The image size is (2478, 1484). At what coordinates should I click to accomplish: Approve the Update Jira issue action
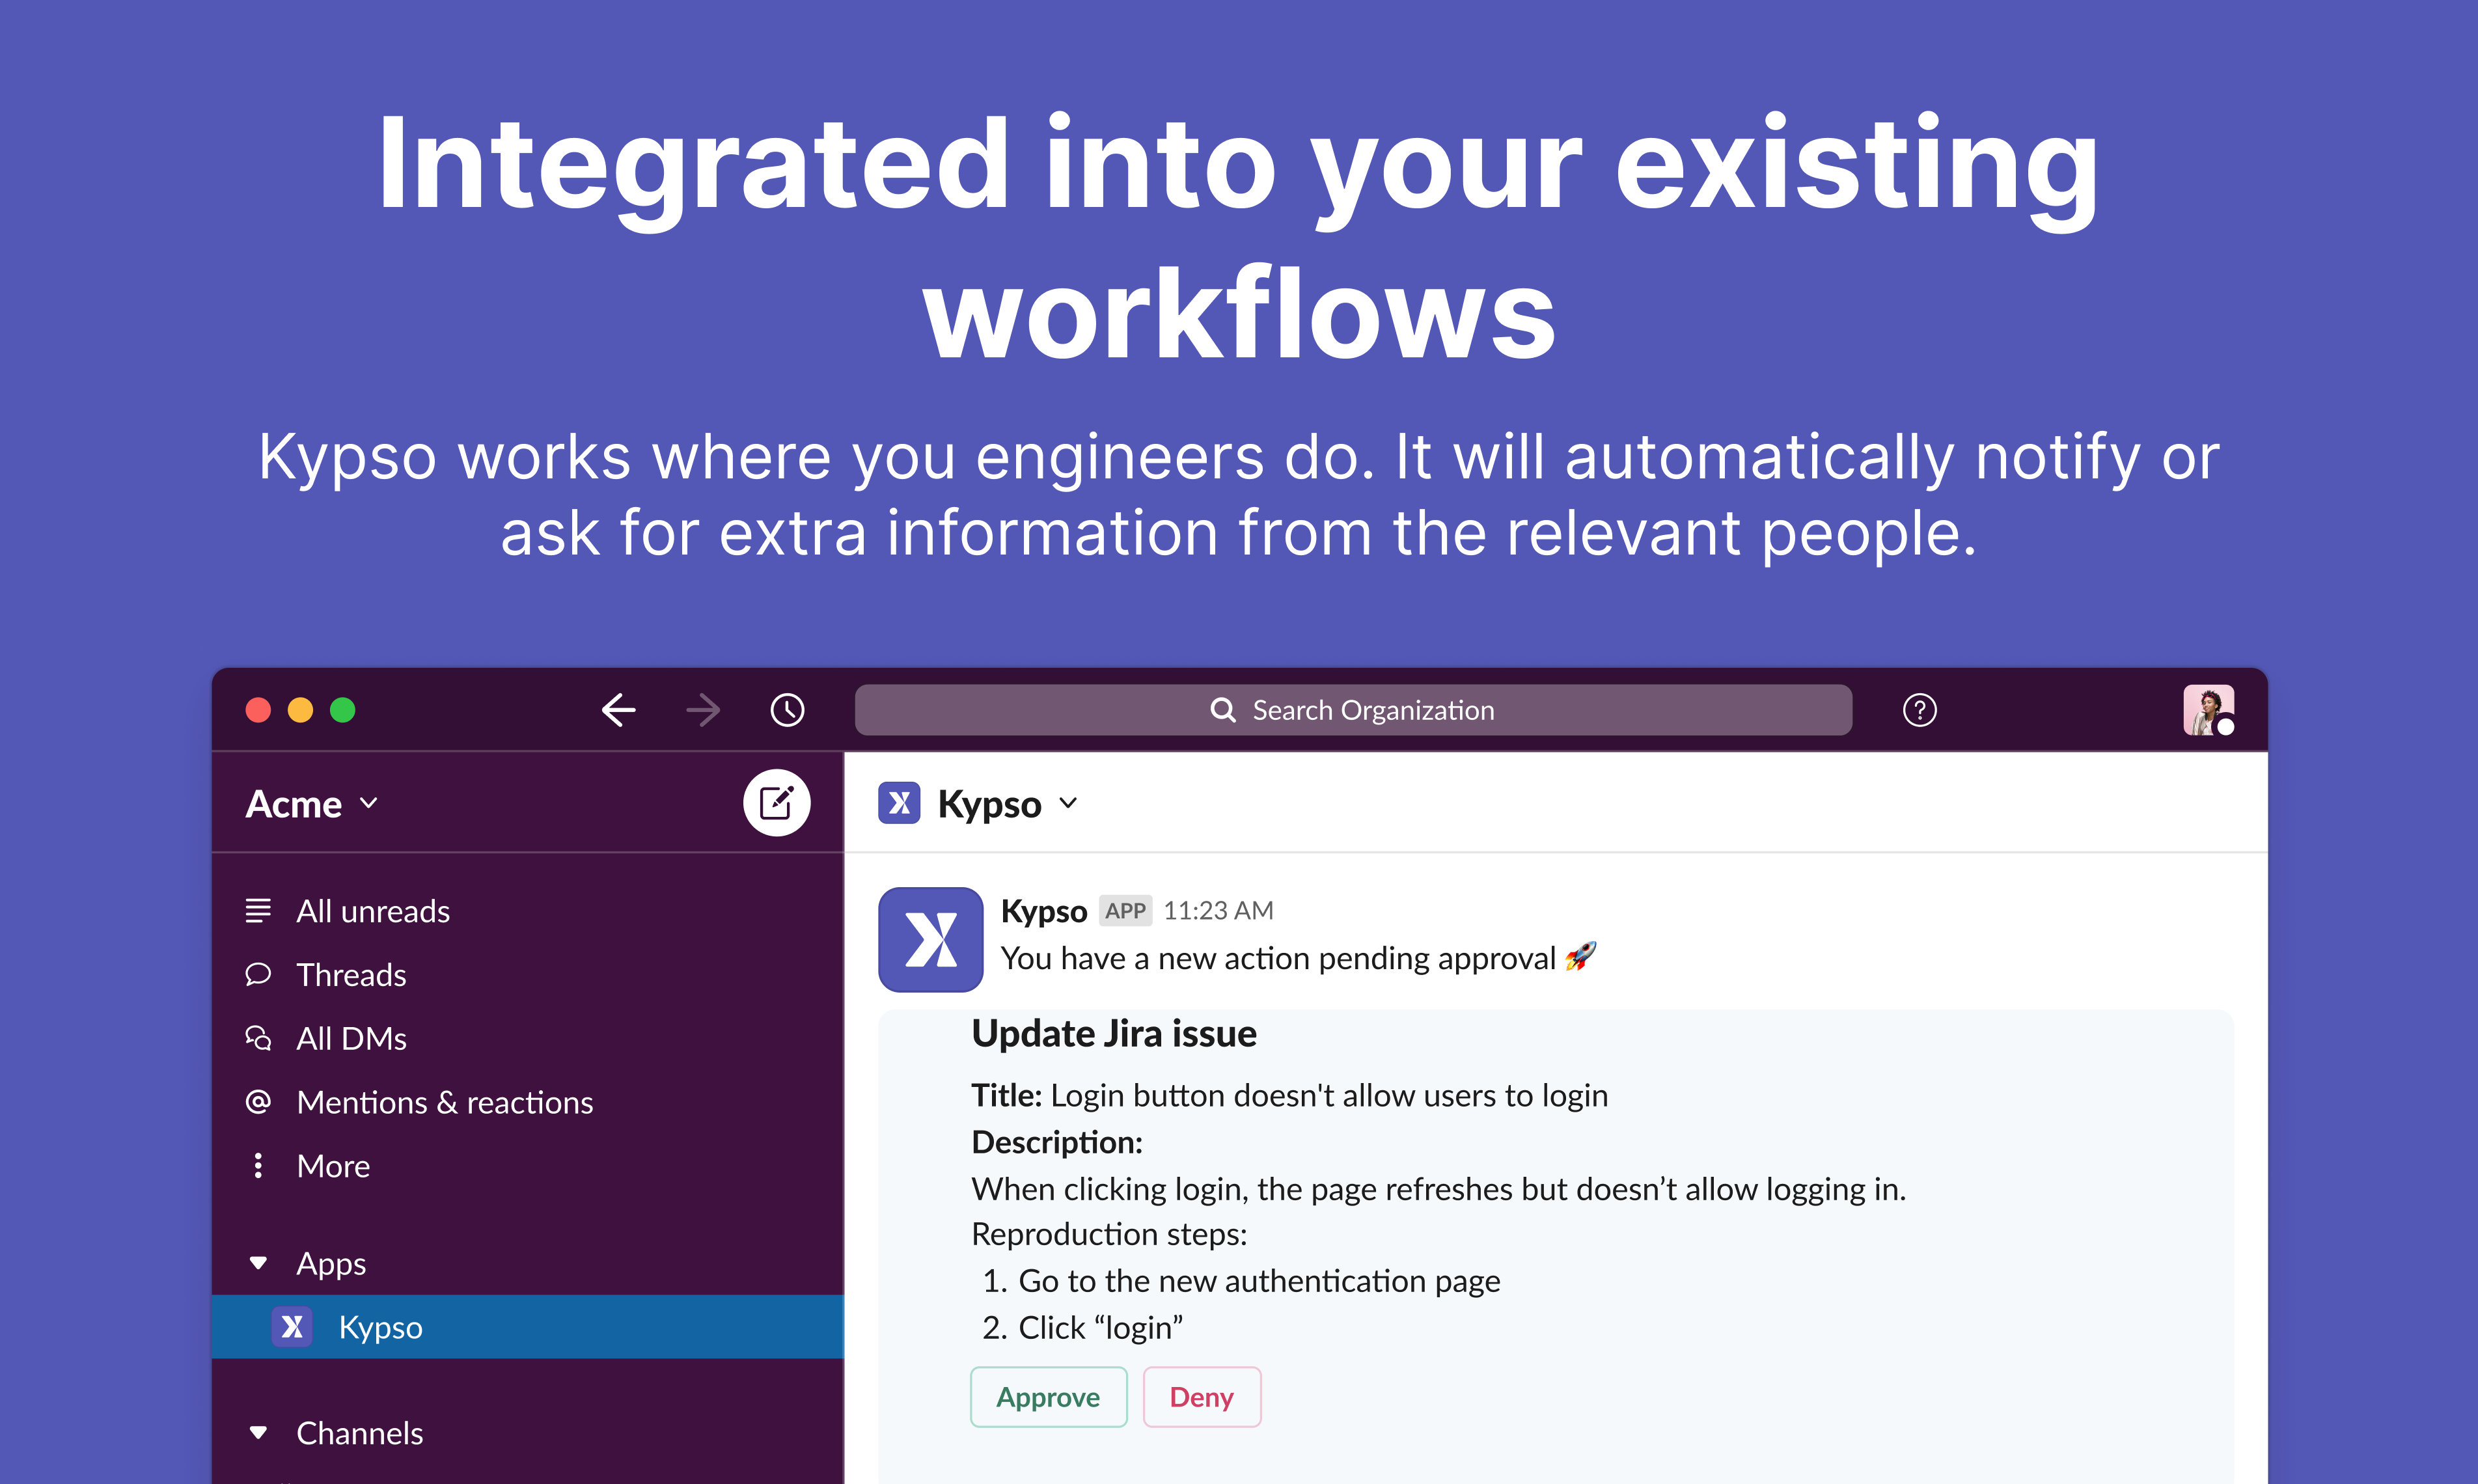[1048, 1397]
